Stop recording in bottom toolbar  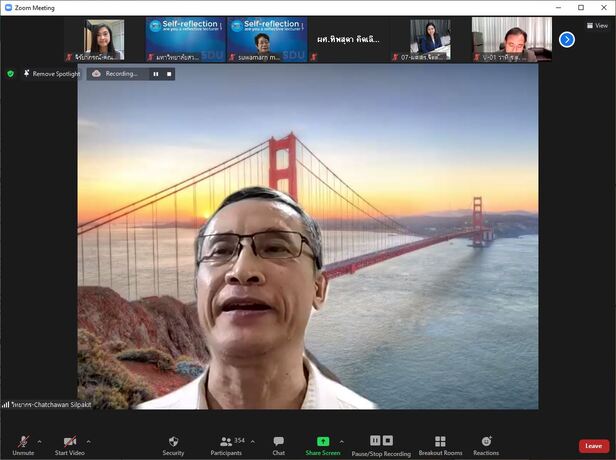tap(388, 440)
